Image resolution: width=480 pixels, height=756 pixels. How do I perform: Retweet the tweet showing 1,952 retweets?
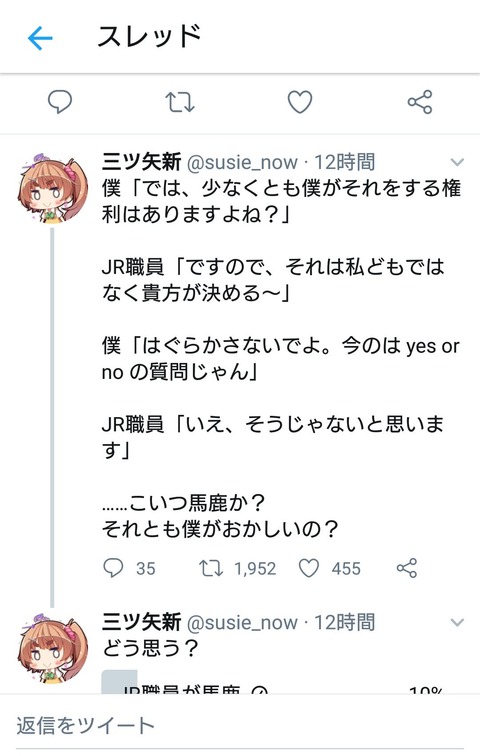point(211,568)
